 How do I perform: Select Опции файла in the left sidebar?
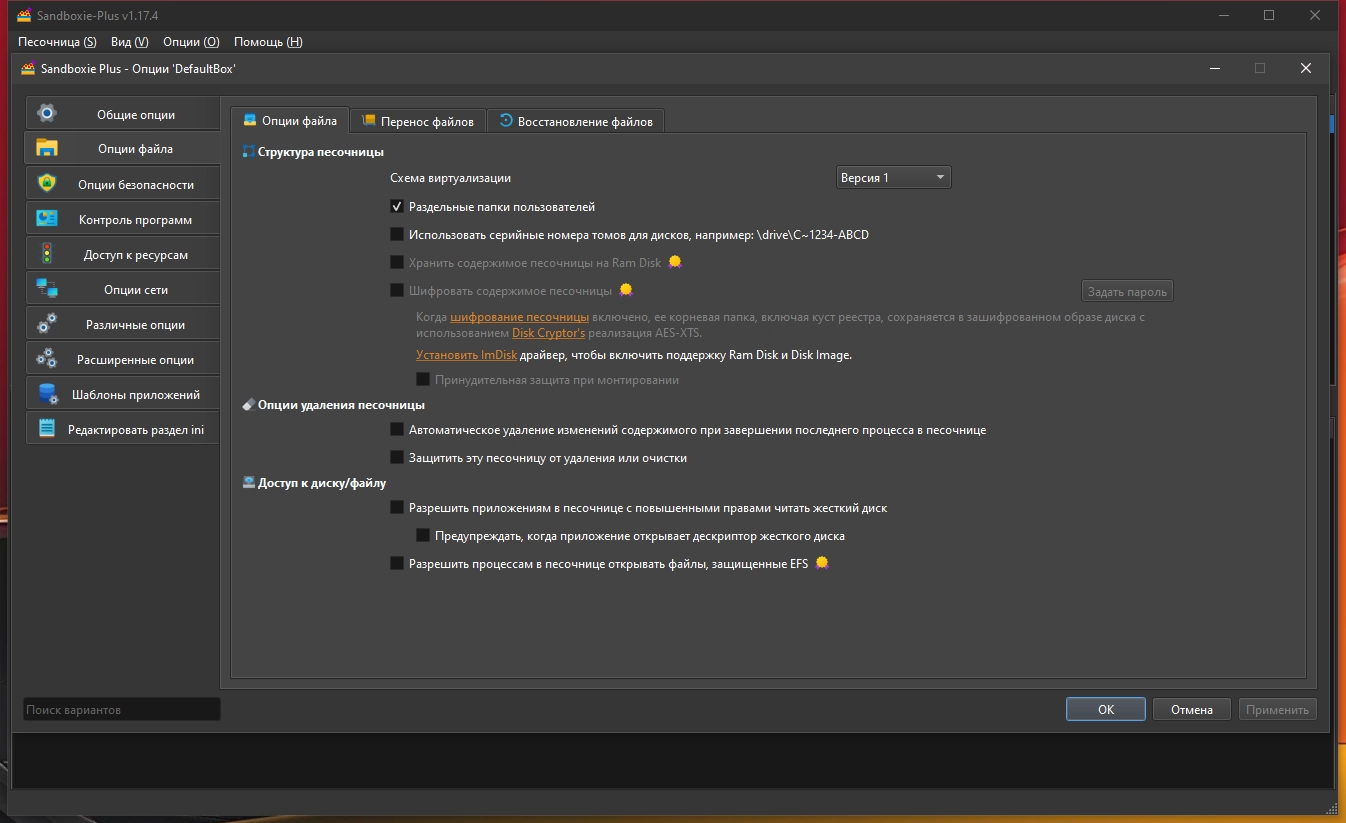pos(122,149)
